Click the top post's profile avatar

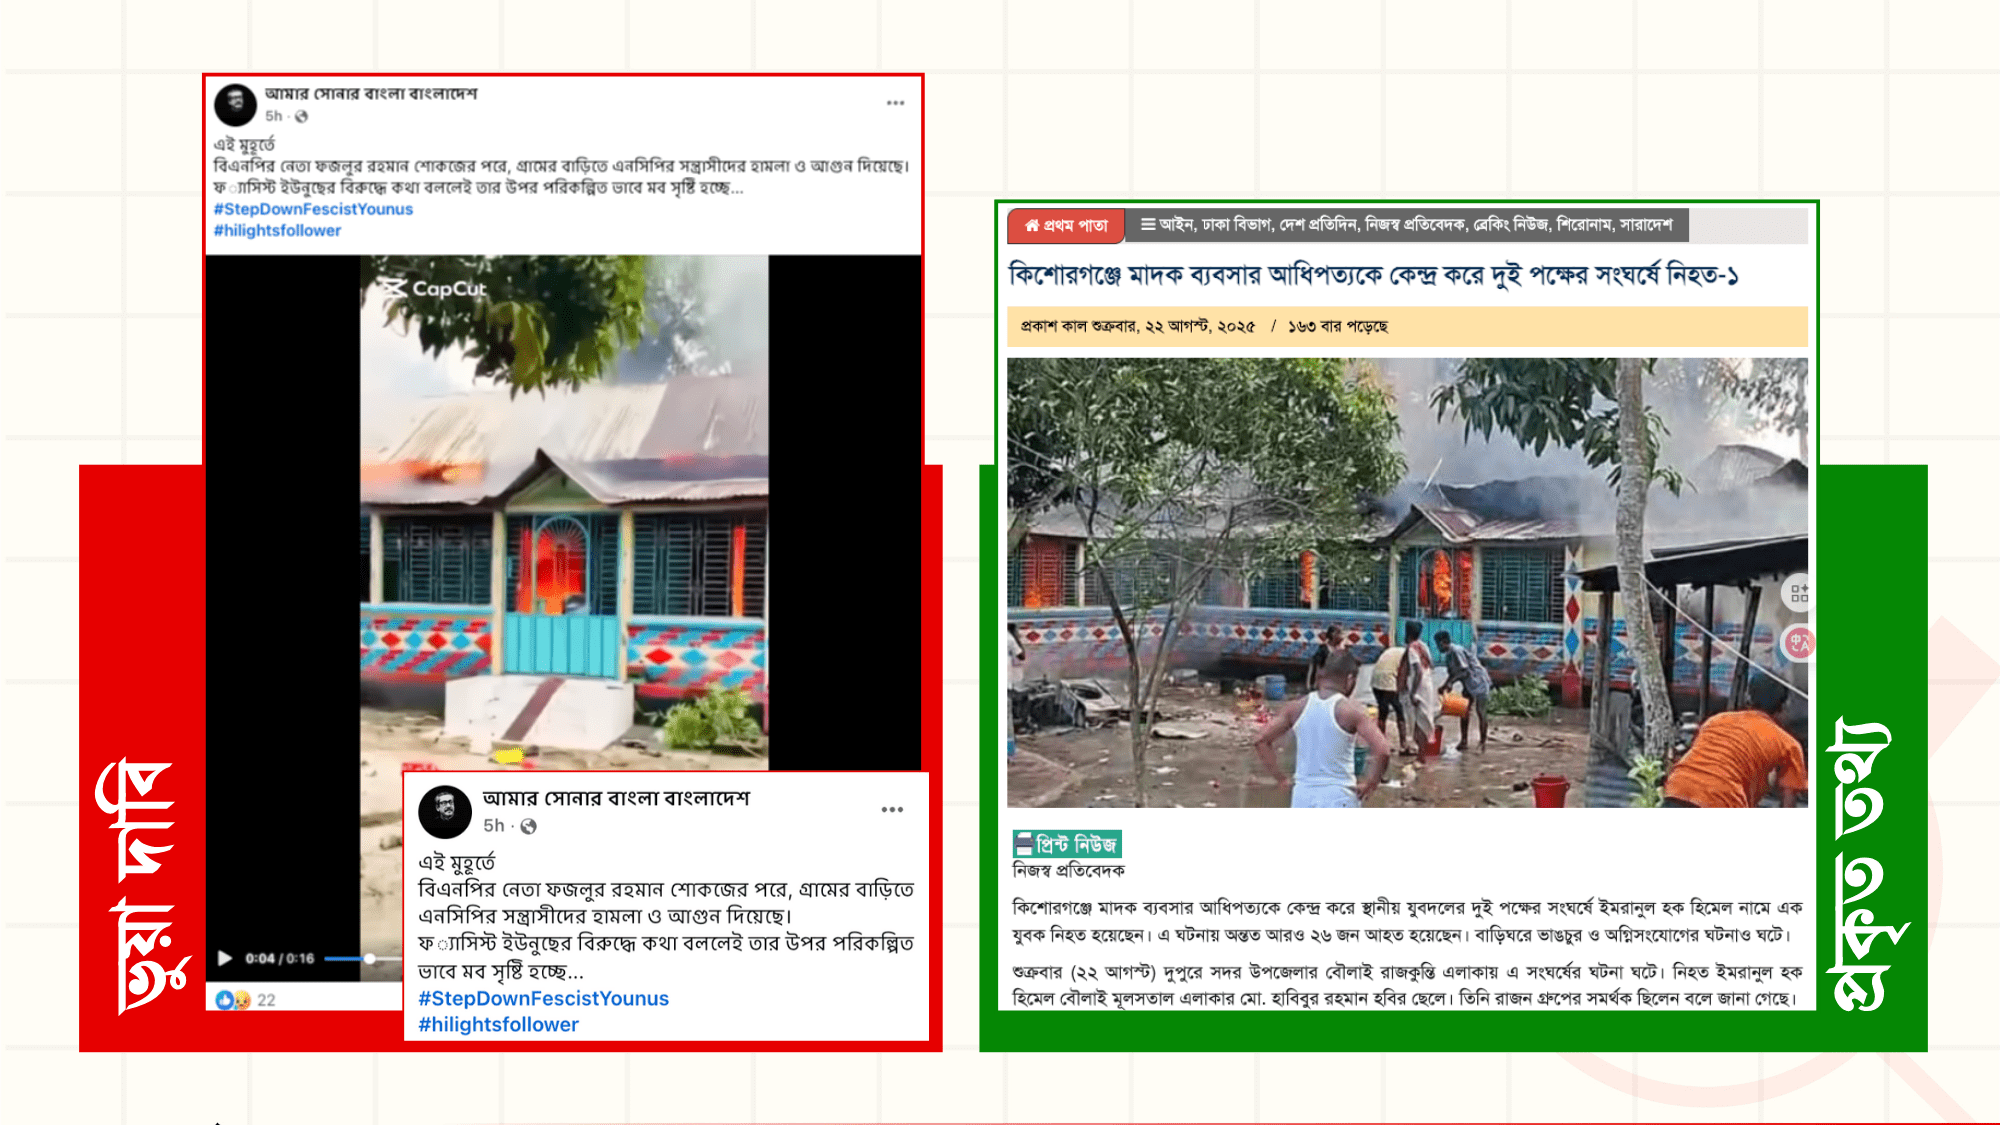coord(236,104)
